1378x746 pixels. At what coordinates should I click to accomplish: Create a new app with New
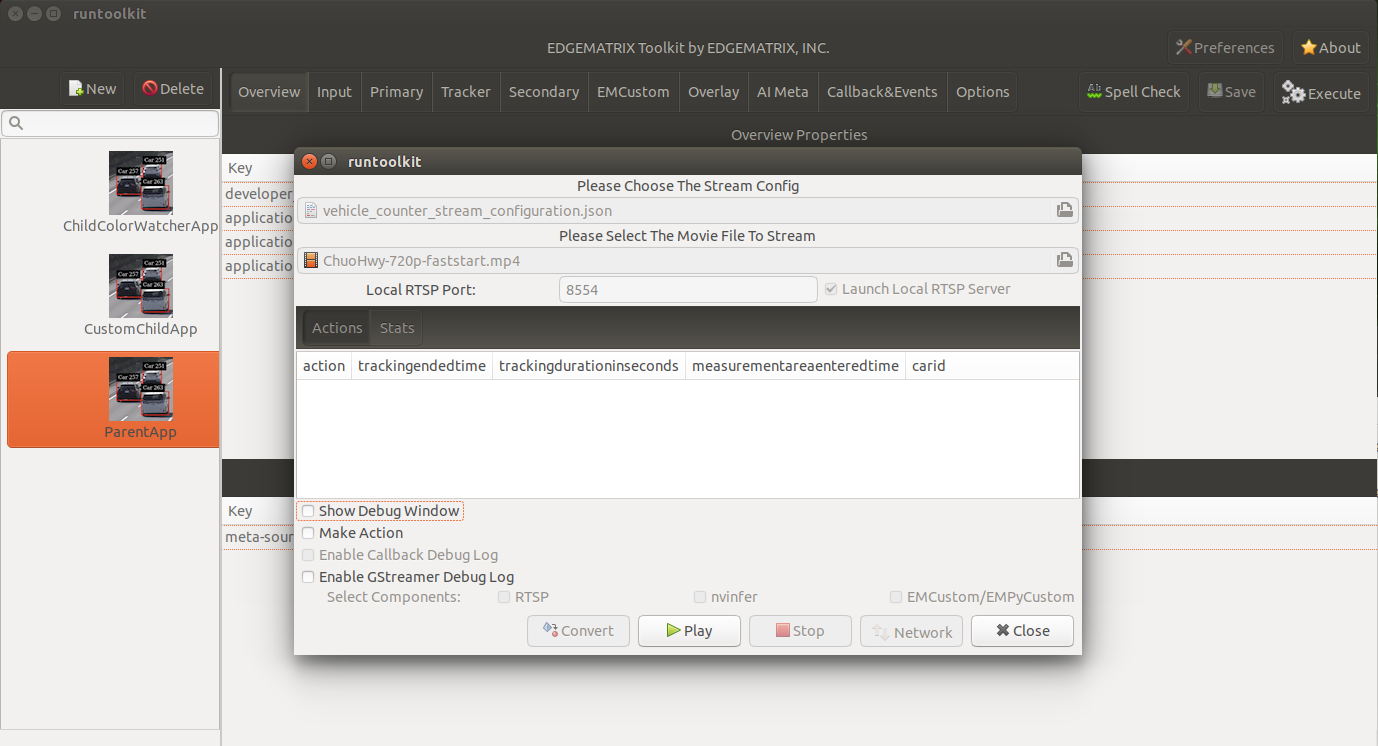click(x=92, y=88)
